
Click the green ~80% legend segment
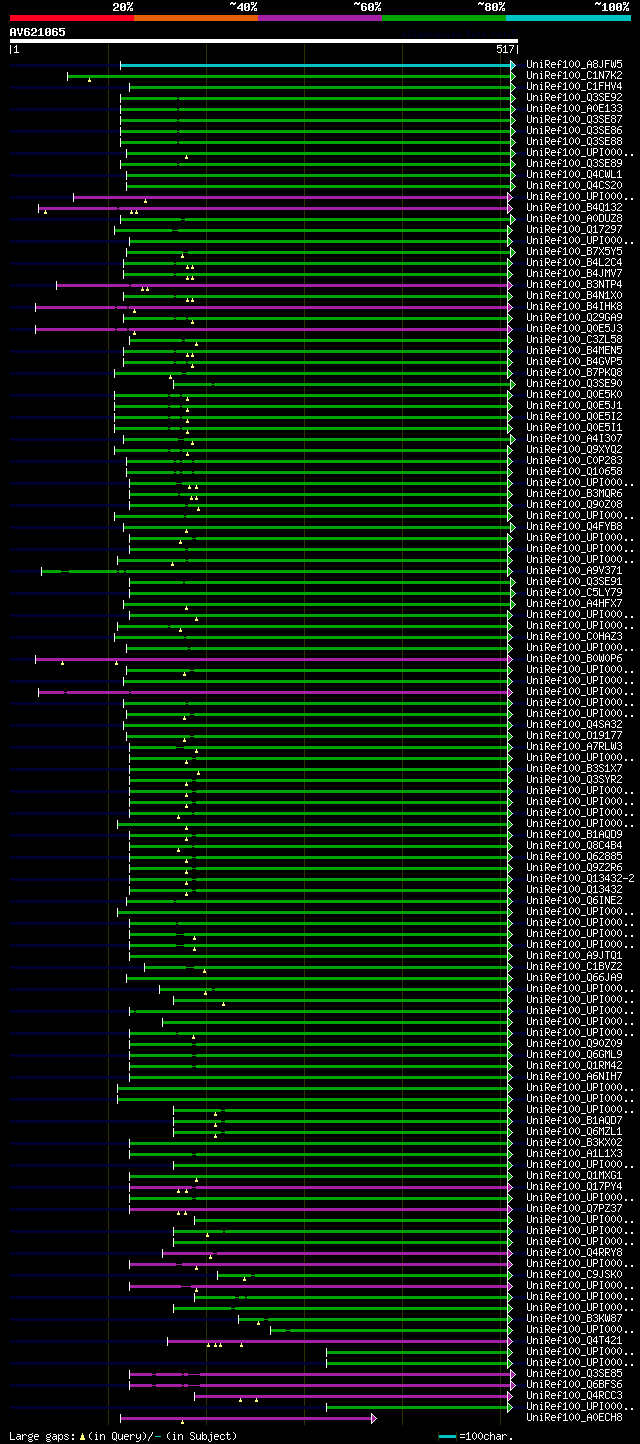coord(443,17)
